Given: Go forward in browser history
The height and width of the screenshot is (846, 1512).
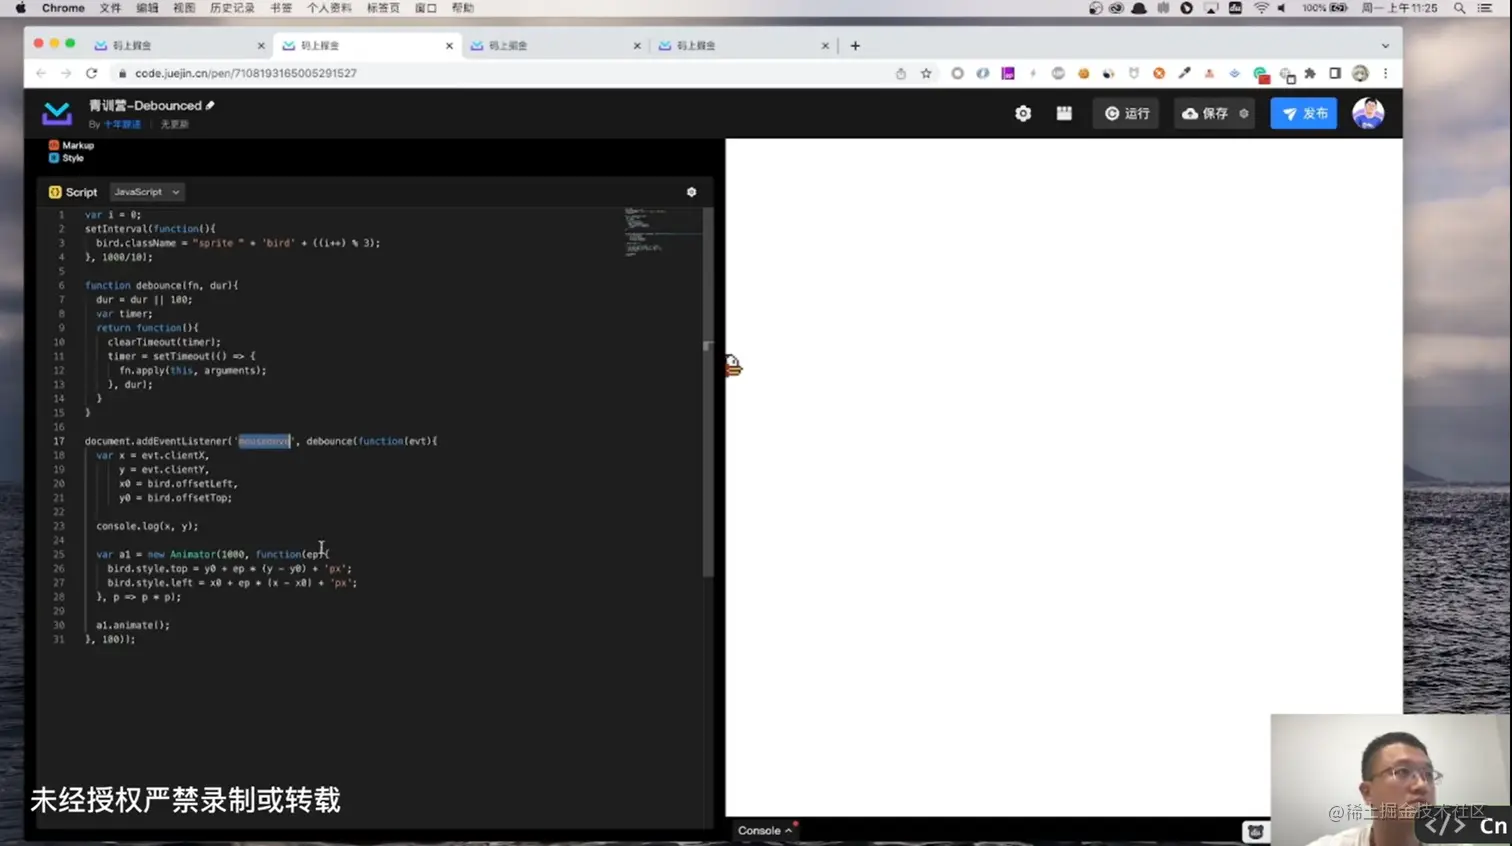Looking at the screenshot, I should 66,74.
